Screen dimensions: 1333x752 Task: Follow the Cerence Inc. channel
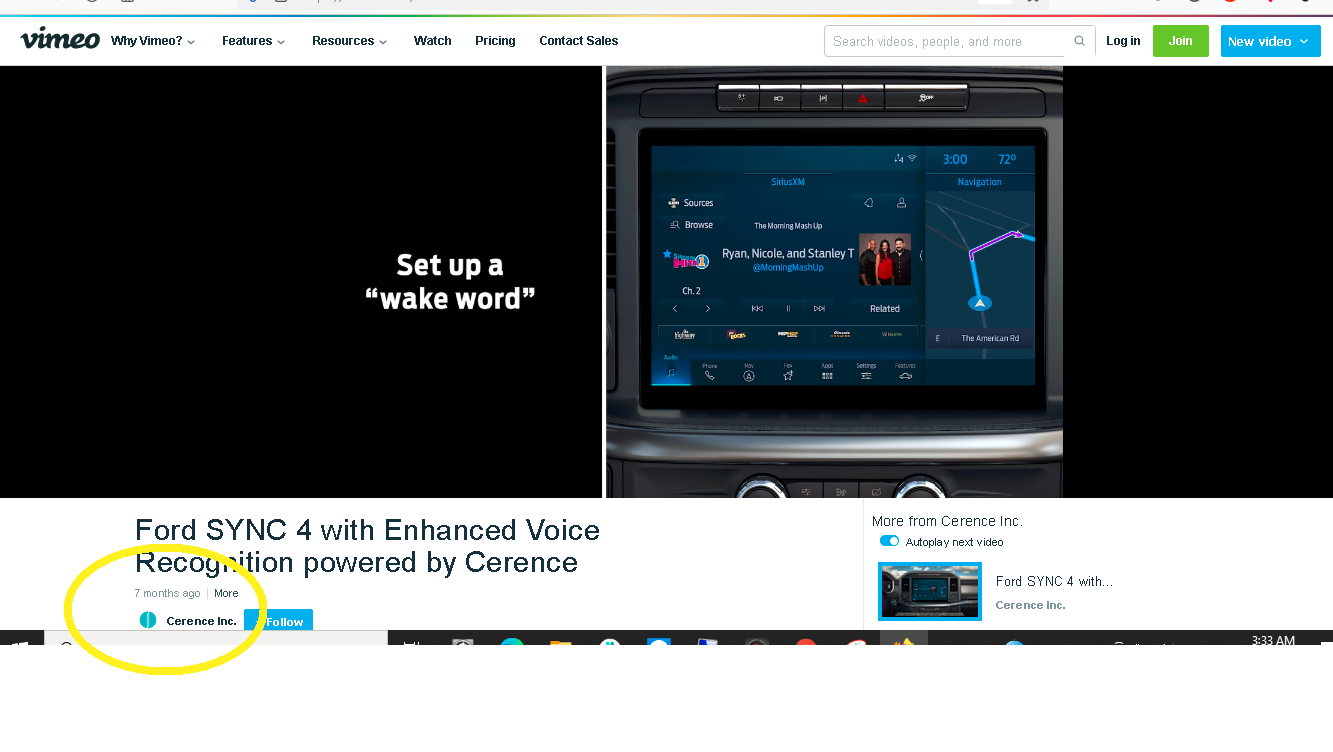click(280, 621)
